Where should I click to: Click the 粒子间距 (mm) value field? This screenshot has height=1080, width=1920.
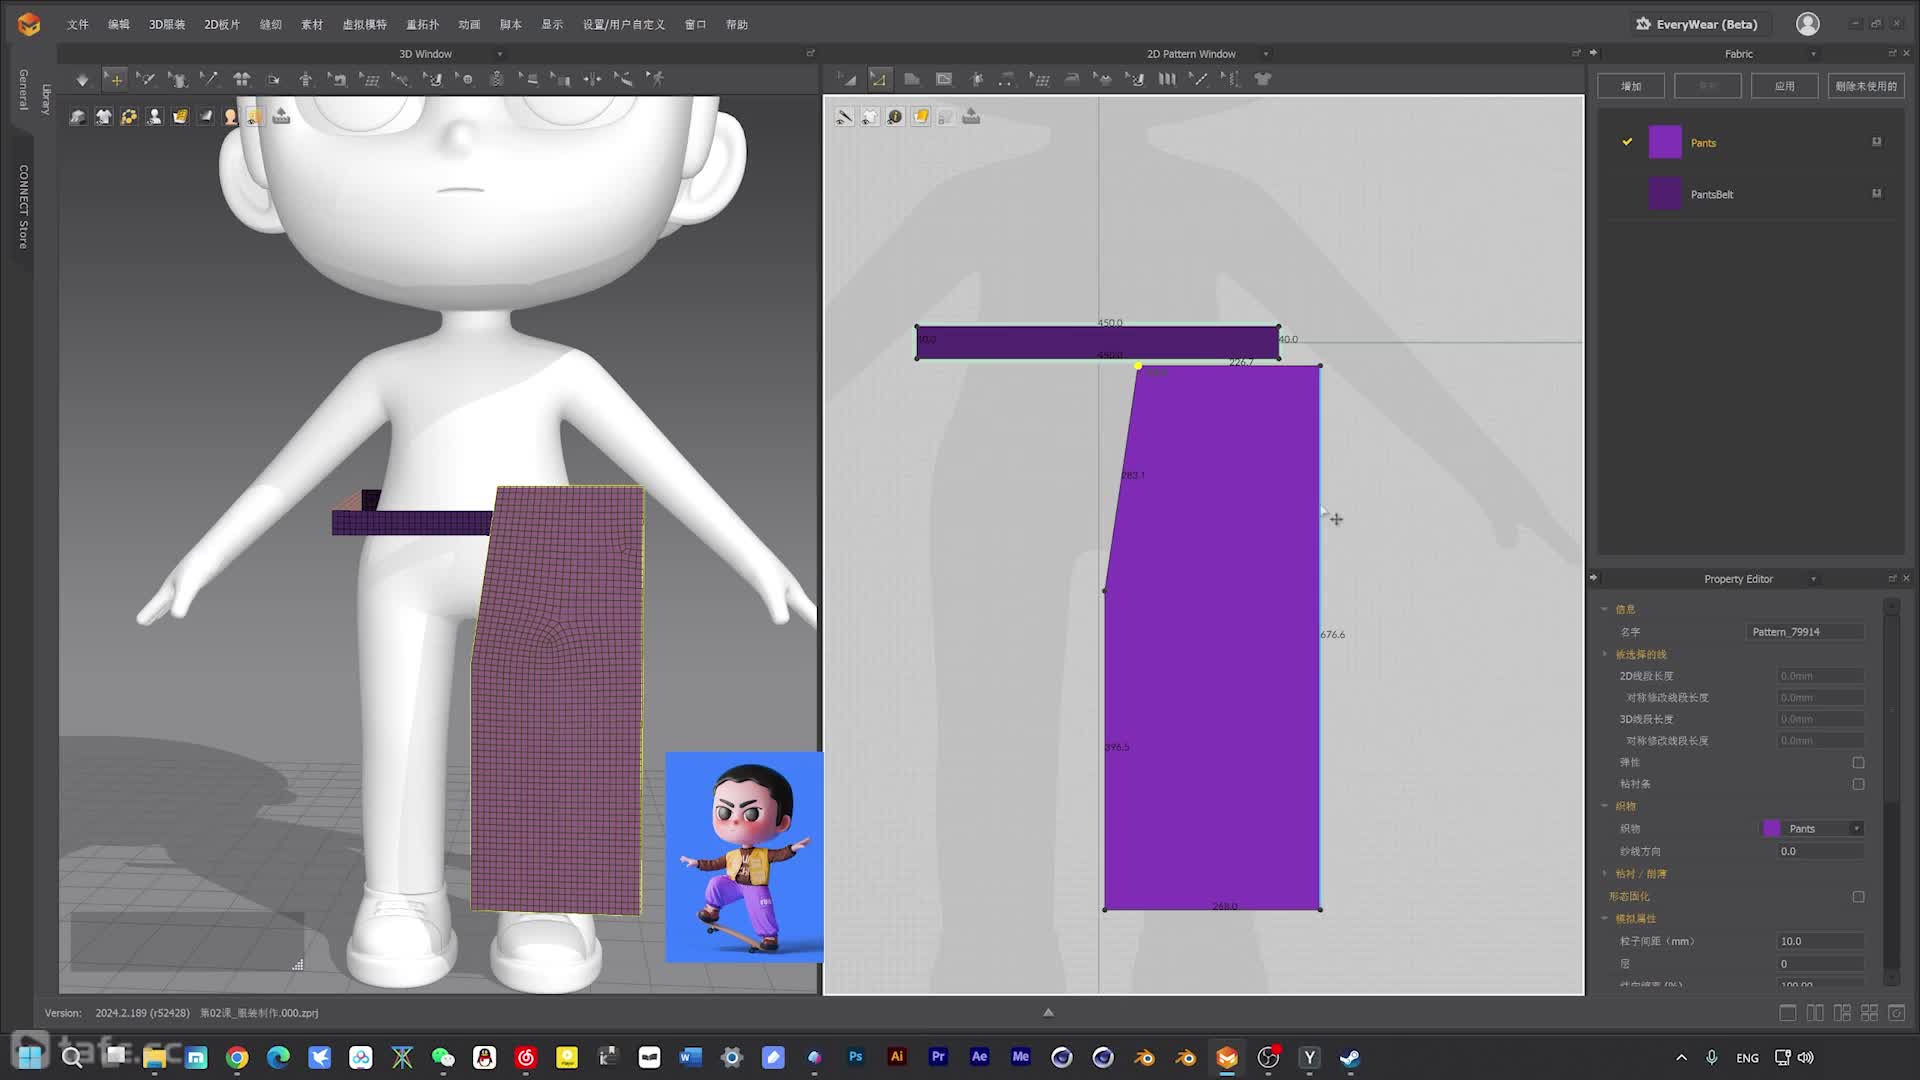[1820, 941]
